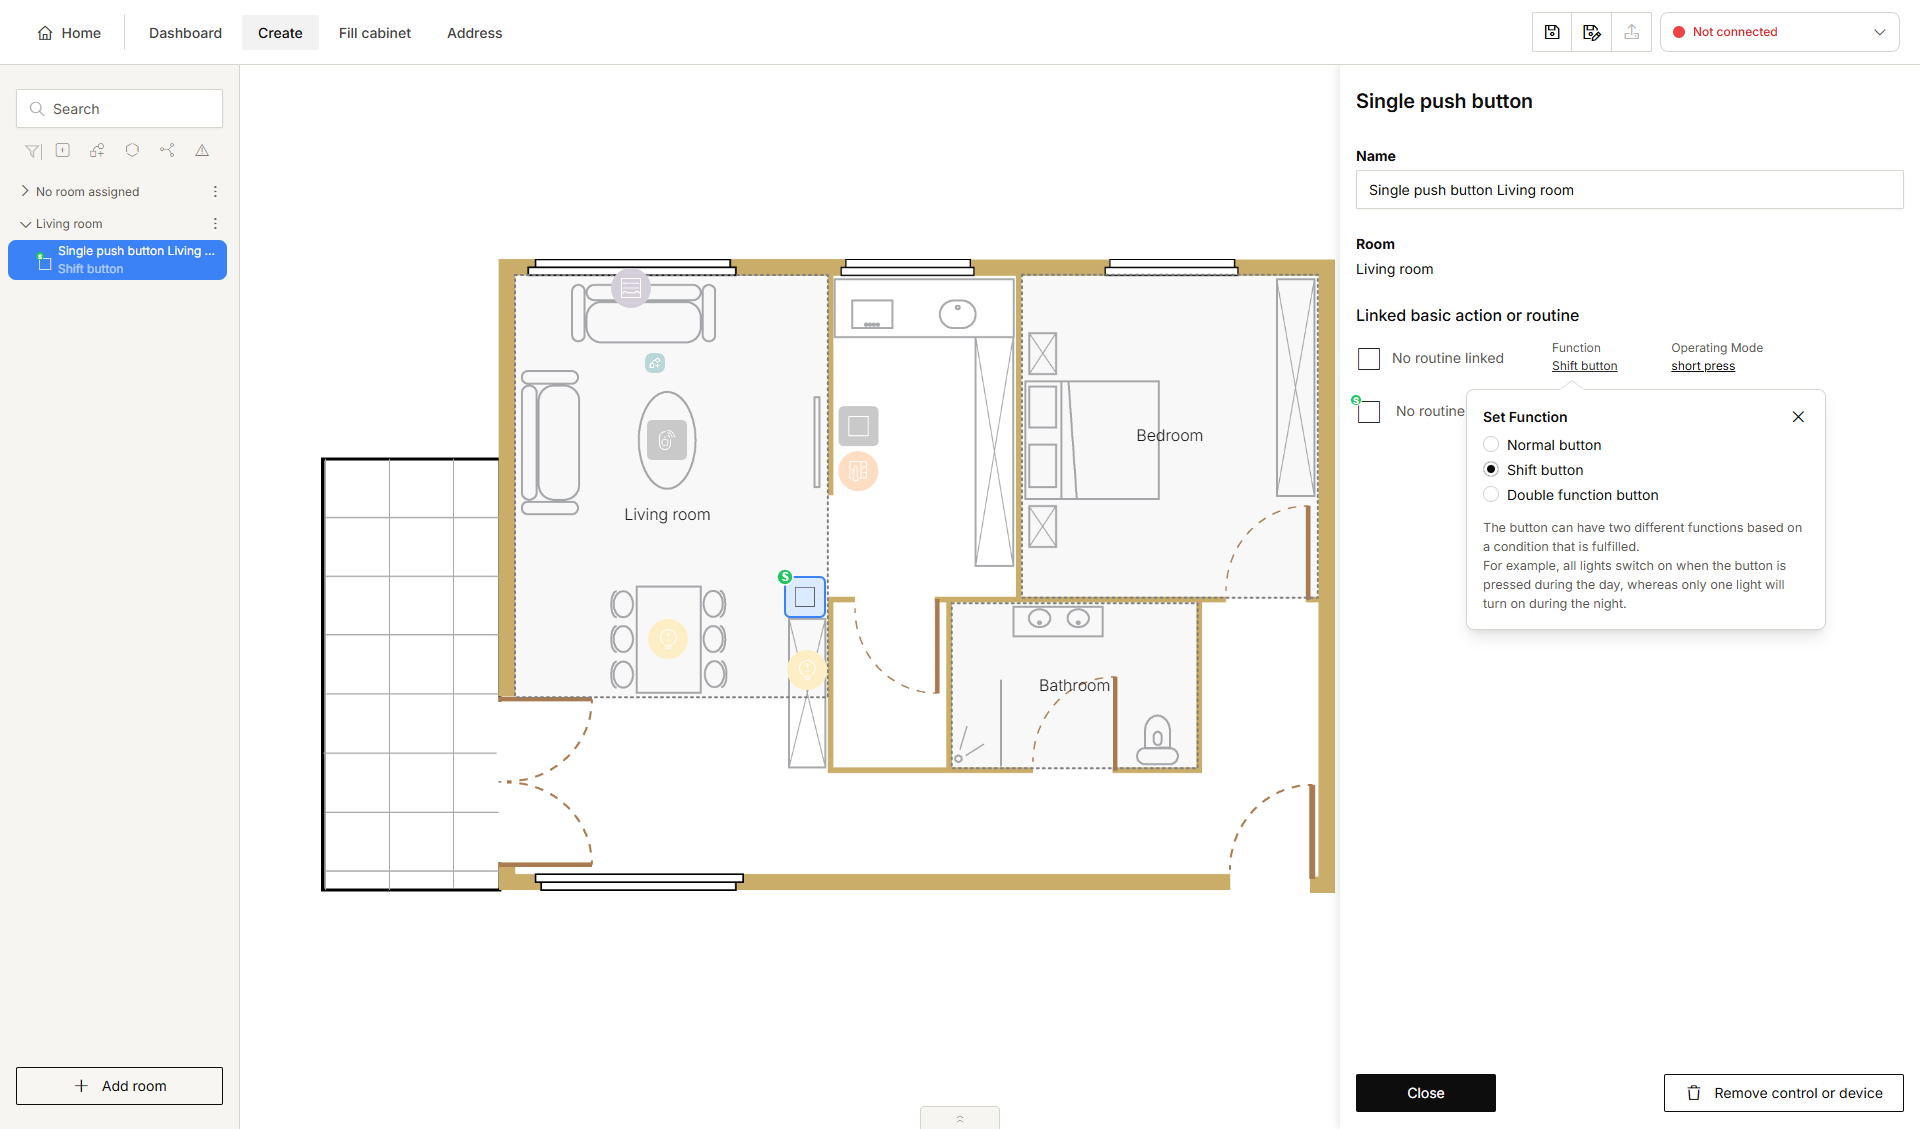Click the push button filter icon
The width and height of the screenshot is (1920, 1129).
pos(63,150)
